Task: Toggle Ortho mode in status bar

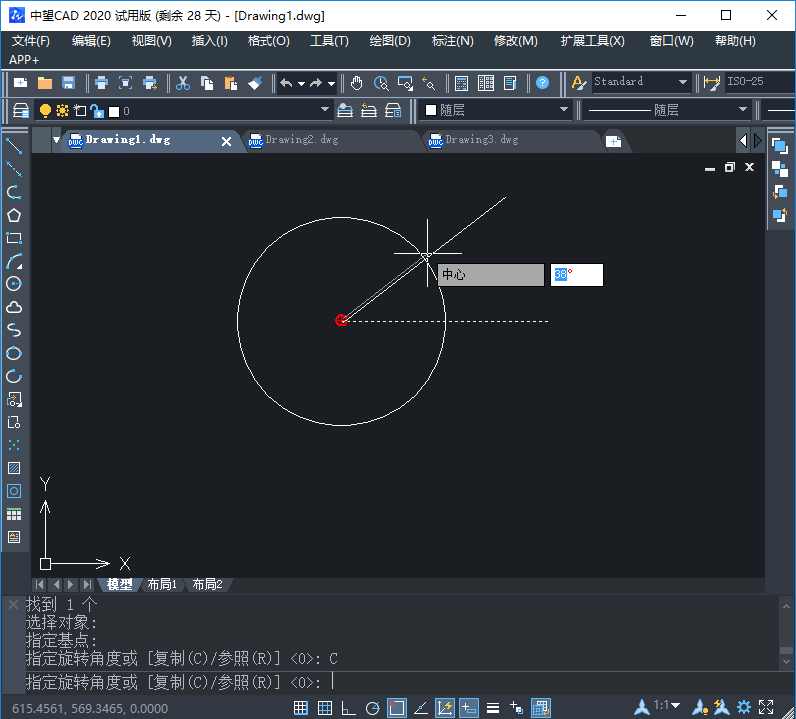Action: [348, 708]
